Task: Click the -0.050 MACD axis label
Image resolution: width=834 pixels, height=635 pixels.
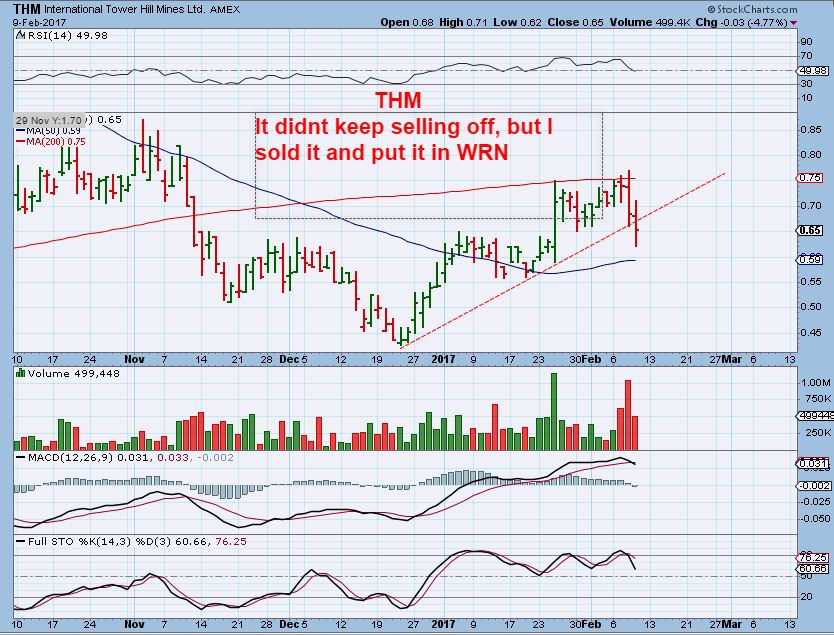Action: [815, 519]
